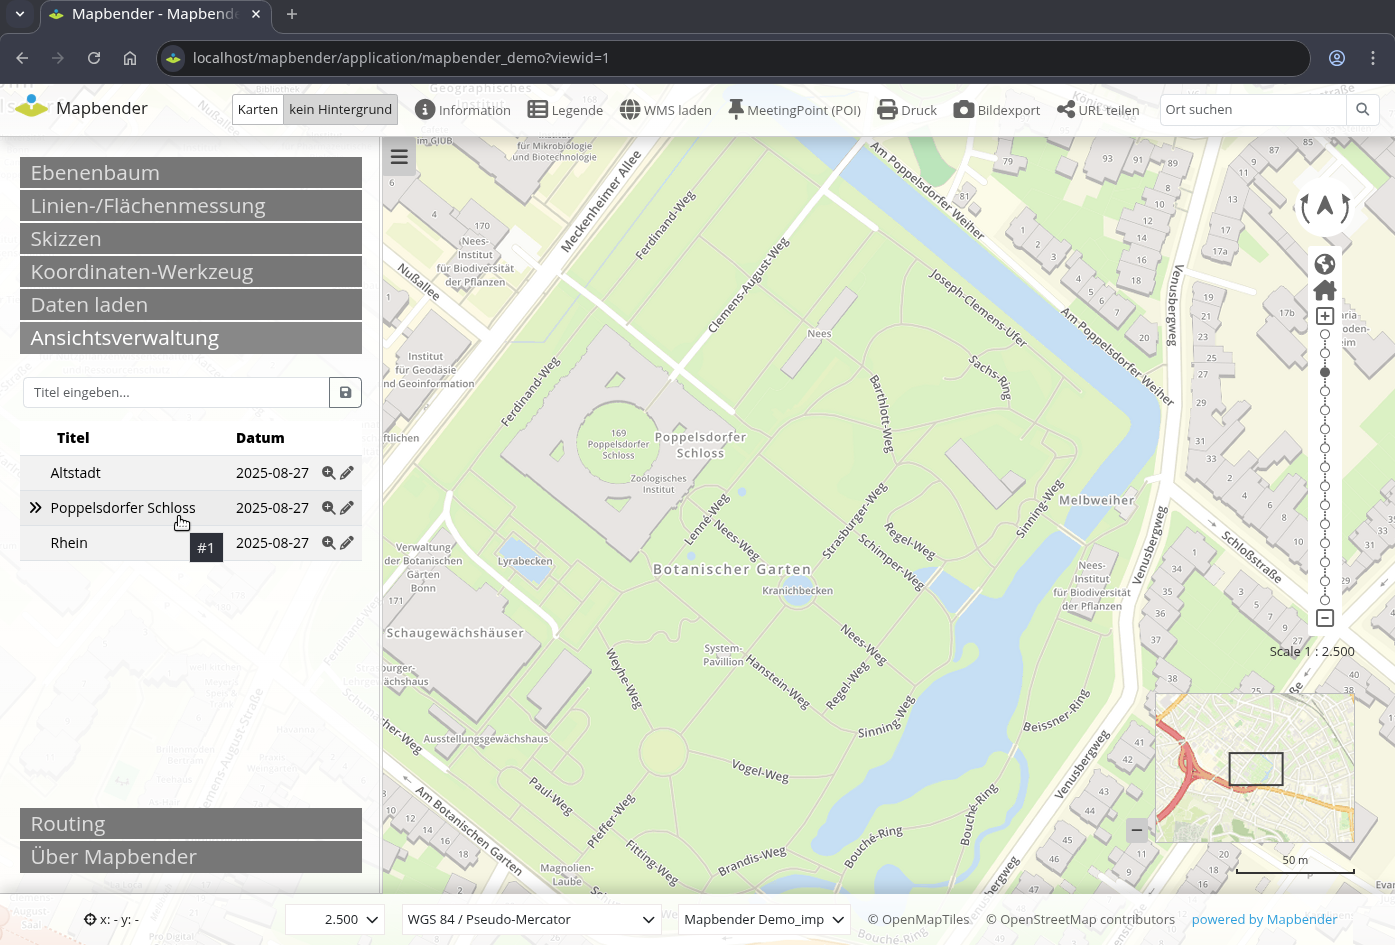Open the Druck print dialog
Image resolution: width=1395 pixels, height=945 pixels.
(x=907, y=110)
